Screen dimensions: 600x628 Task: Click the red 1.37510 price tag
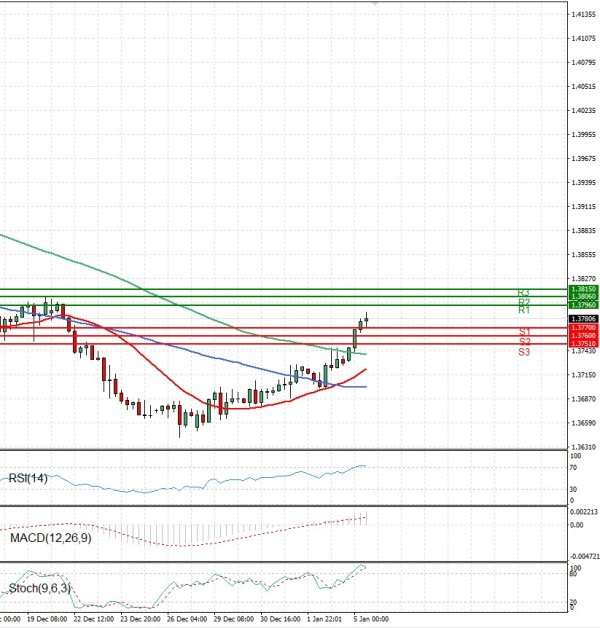pyautogui.click(x=582, y=343)
